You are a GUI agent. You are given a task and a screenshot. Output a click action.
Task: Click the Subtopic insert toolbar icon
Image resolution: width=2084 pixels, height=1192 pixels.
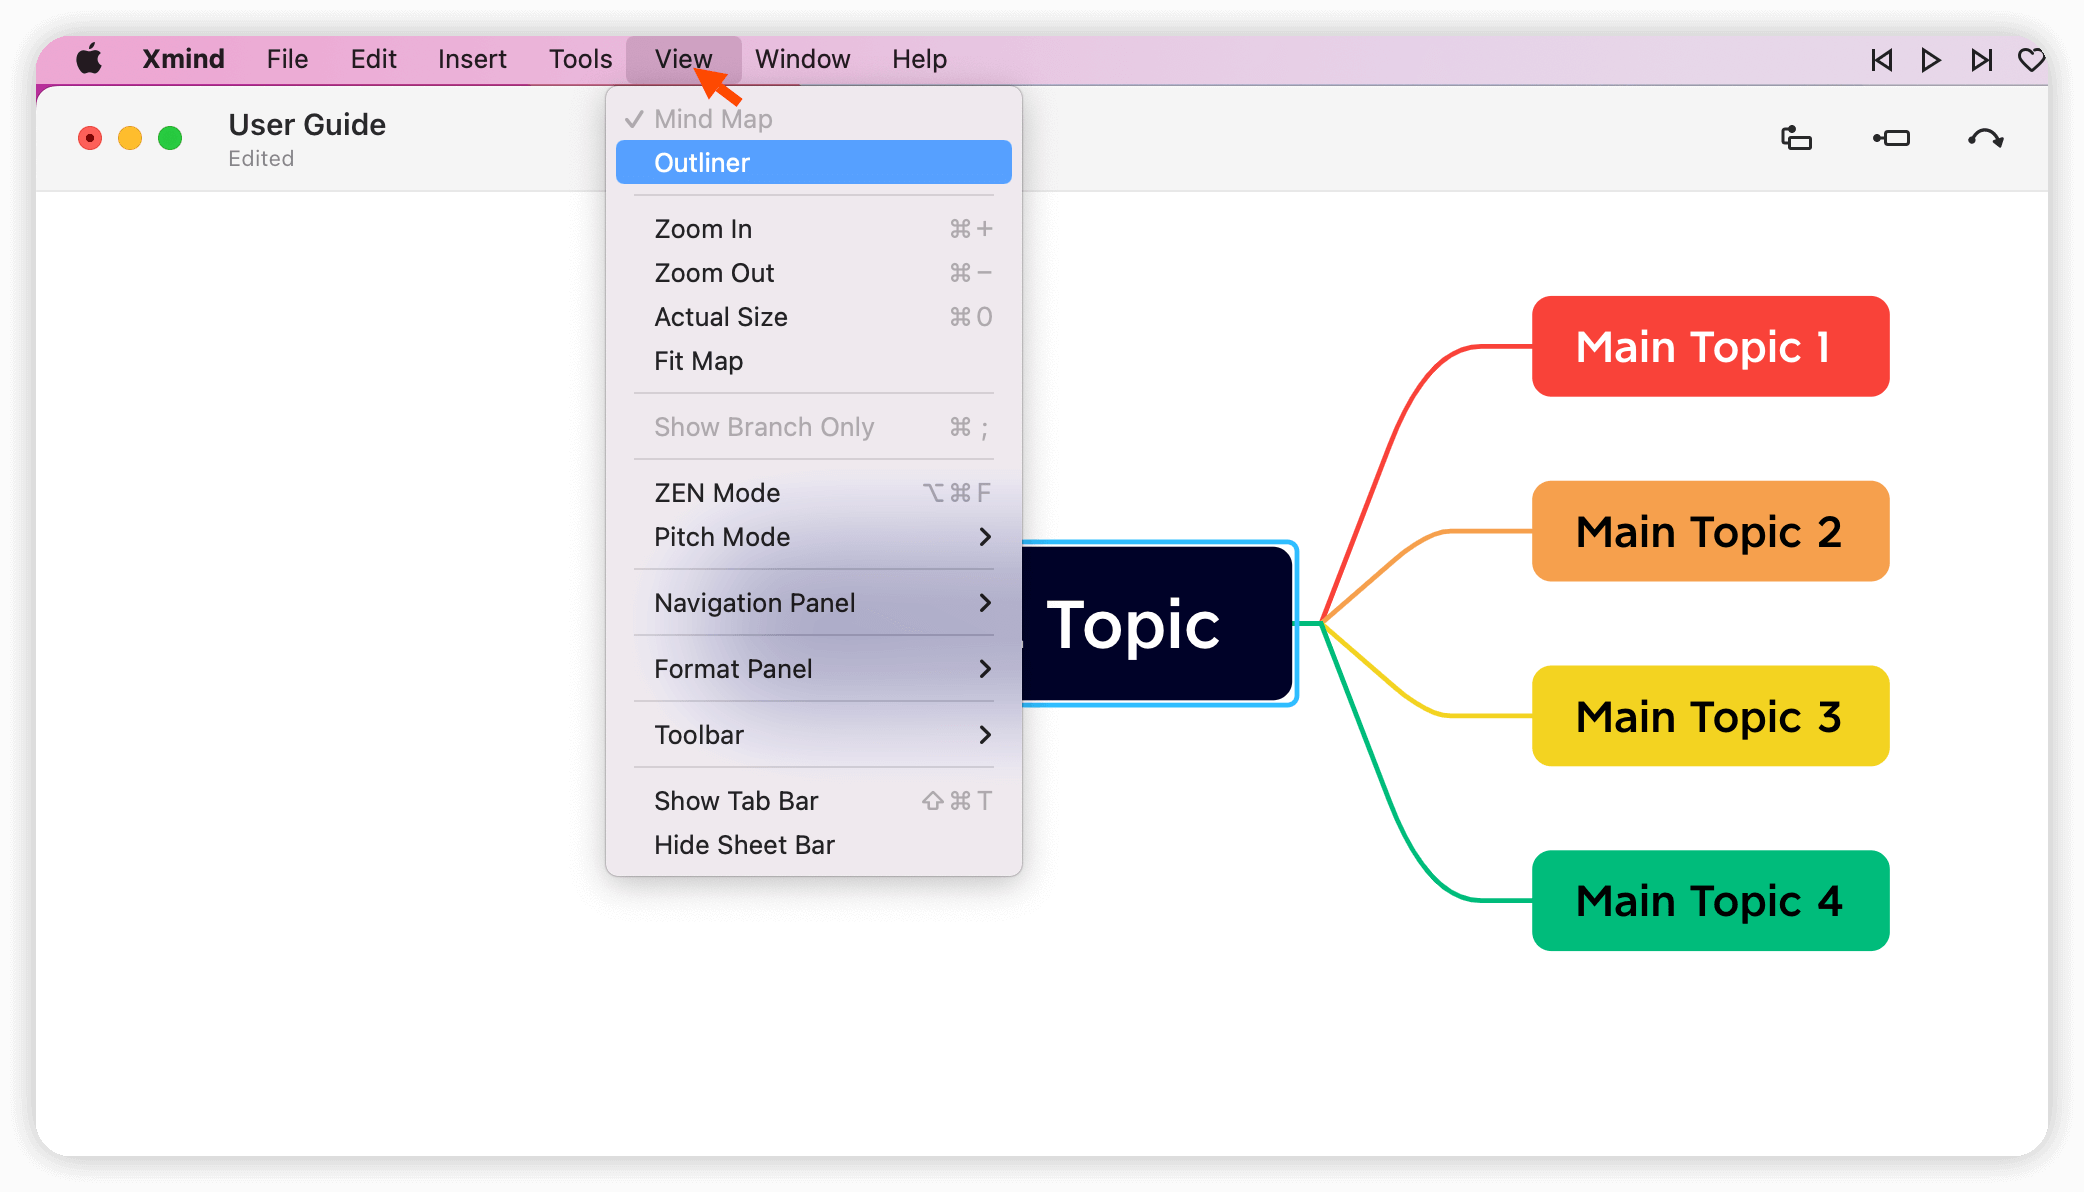point(1891,138)
